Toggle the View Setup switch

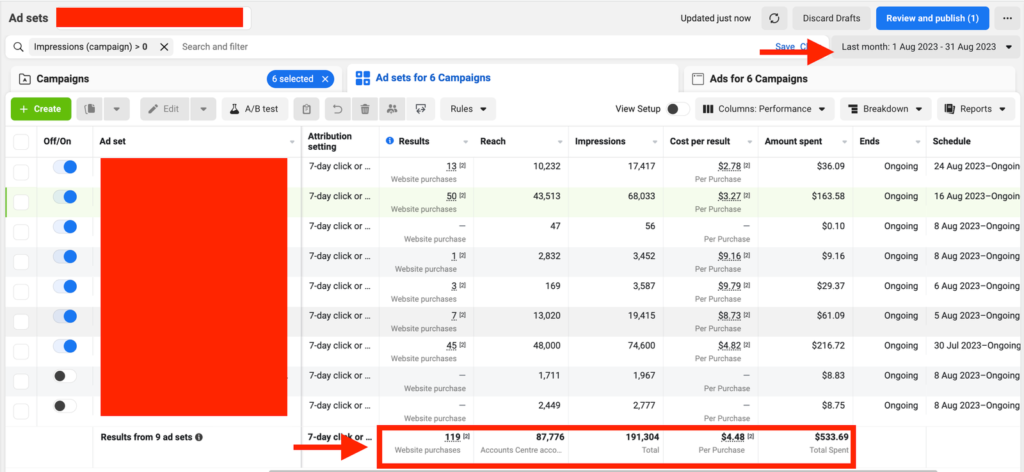click(x=677, y=109)
